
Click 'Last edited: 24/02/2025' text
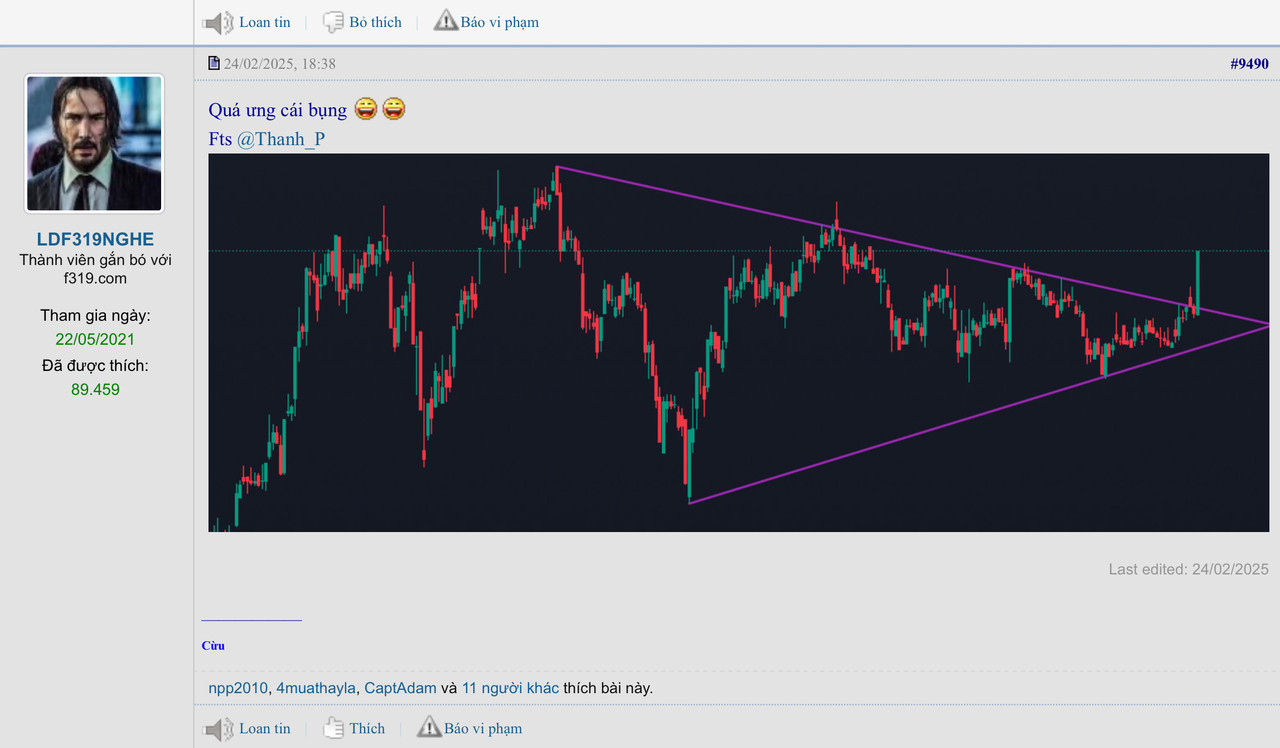(1188, 569)
